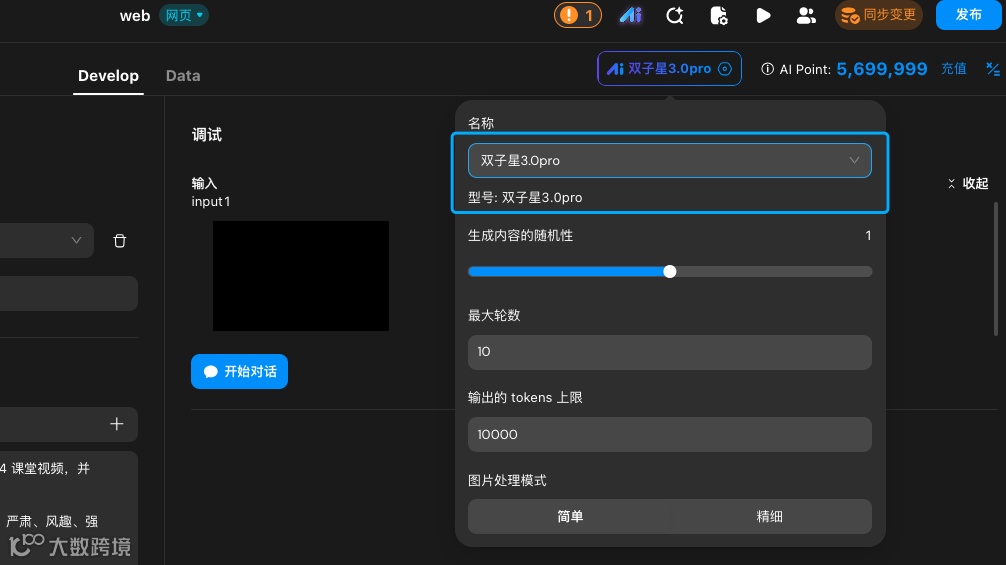Click the 收起 collapse button

pos(968,183)
